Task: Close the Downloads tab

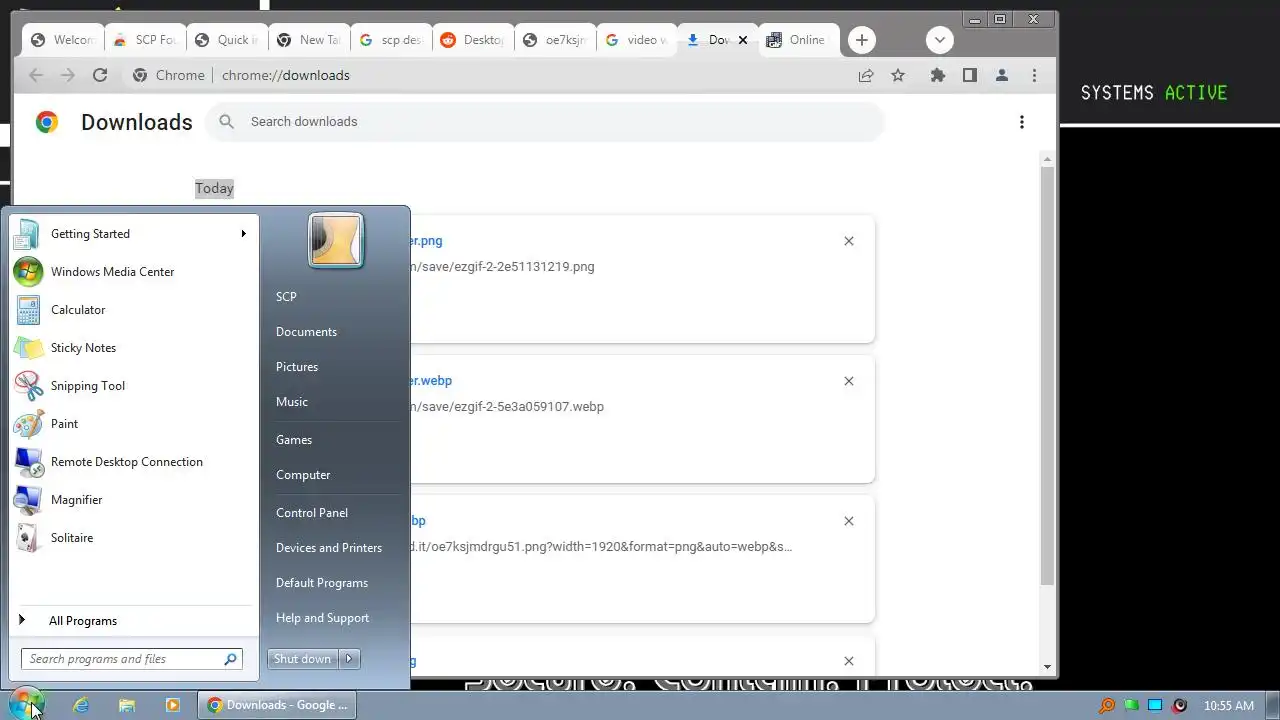Action: 742,40
